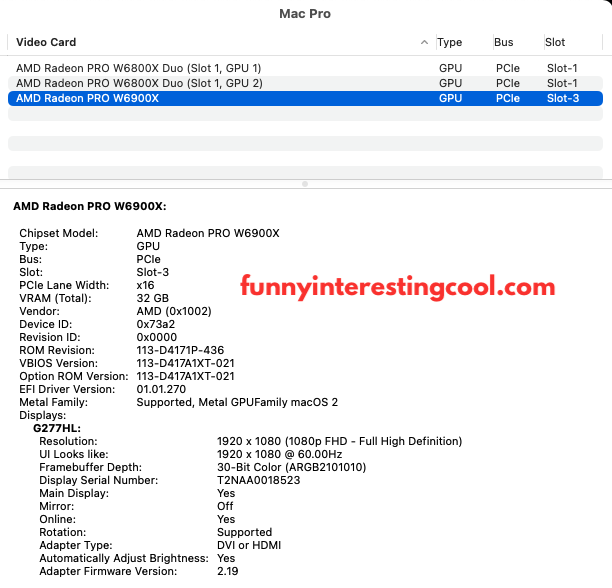Click the pane splitter handle dot
The height and width of the screenshot is (588, 612).
tap(305, 184)
